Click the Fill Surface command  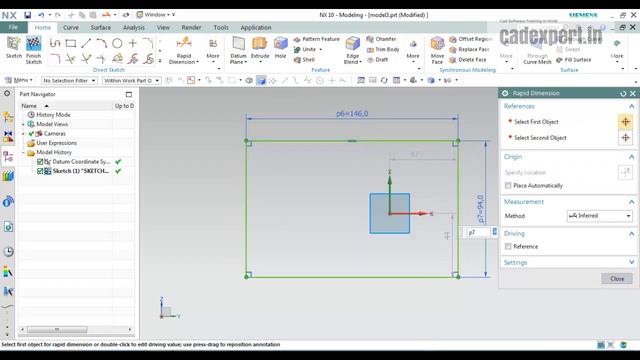point(574,60)
